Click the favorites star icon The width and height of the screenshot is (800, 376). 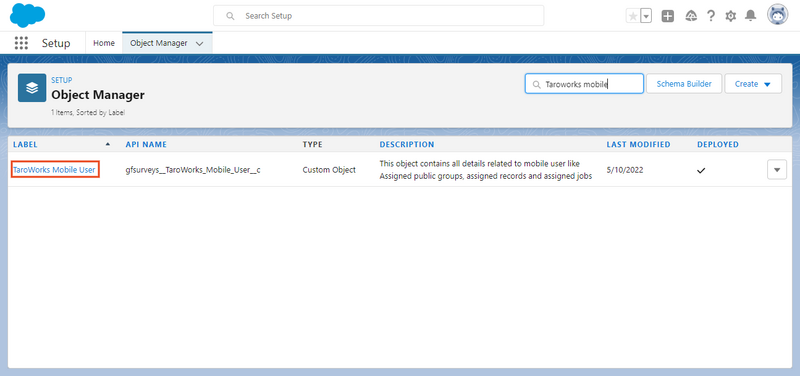pos(633,16)
